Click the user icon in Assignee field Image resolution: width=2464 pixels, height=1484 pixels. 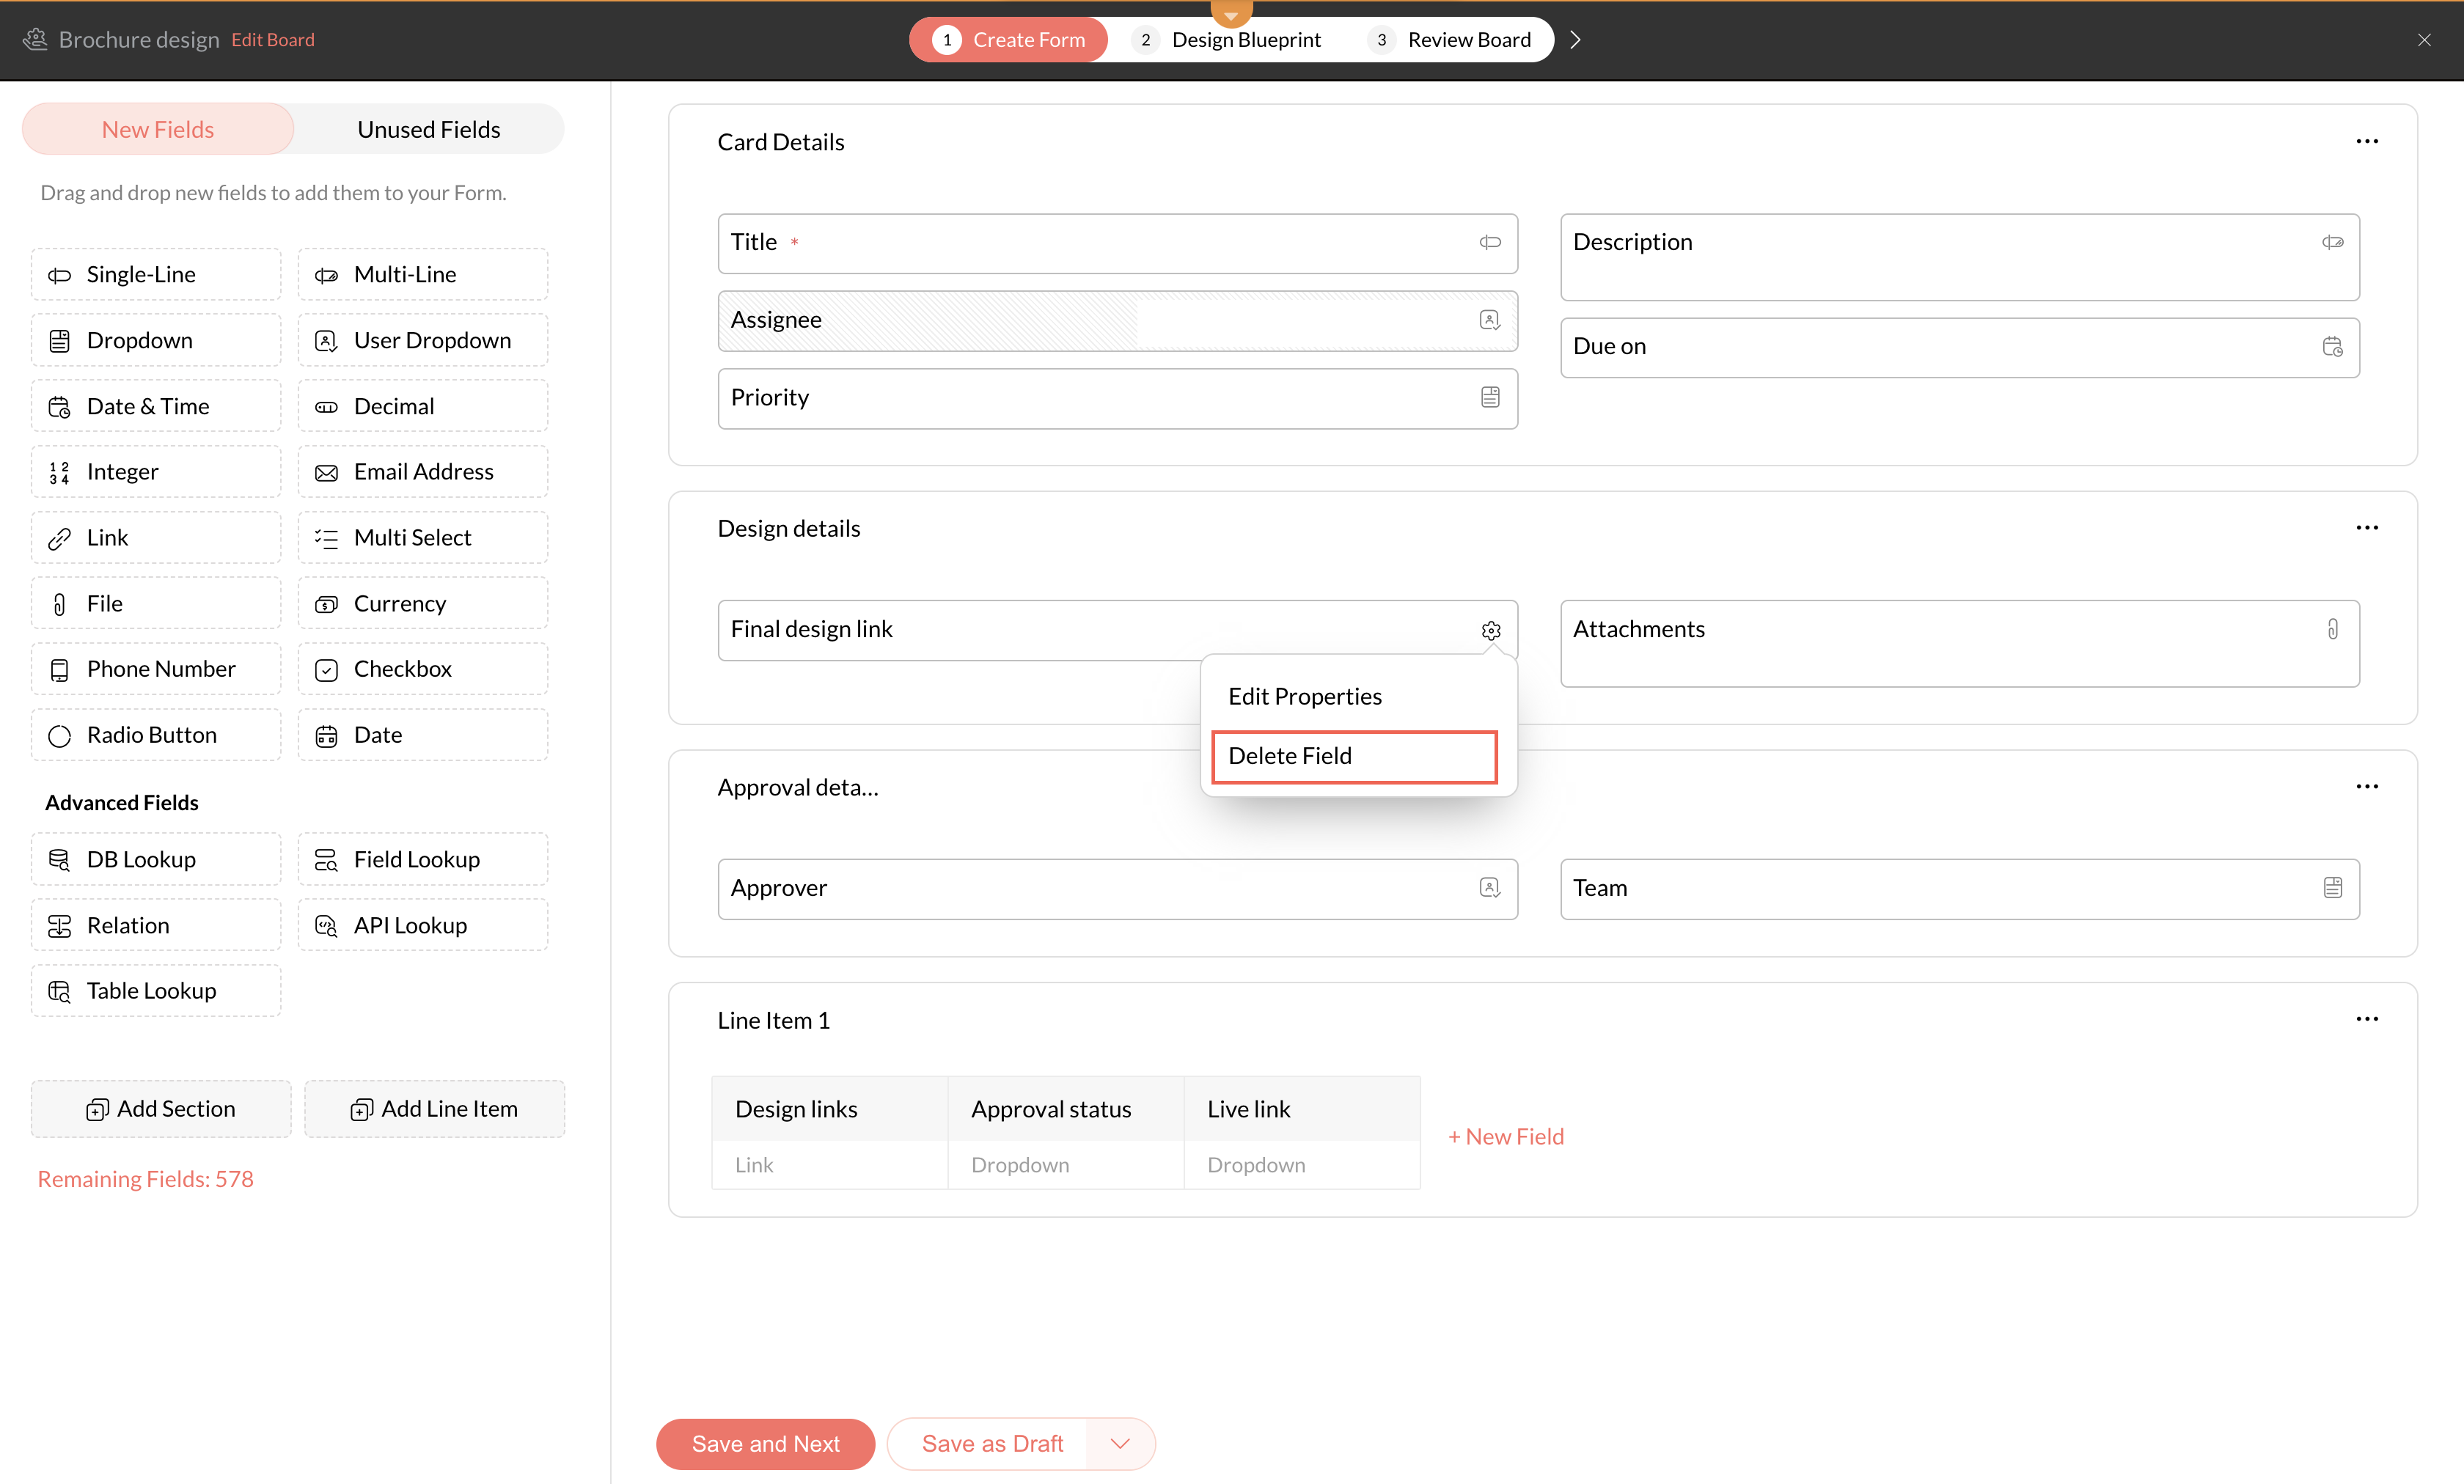(x=1489, y=320)
